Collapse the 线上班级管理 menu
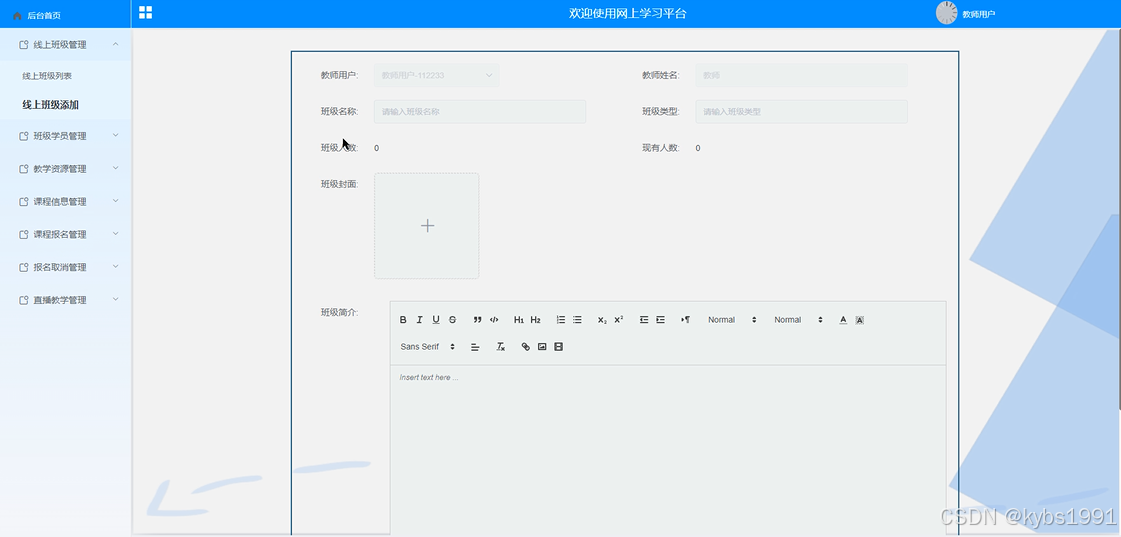1121x537 pixels. coord(66,44)
